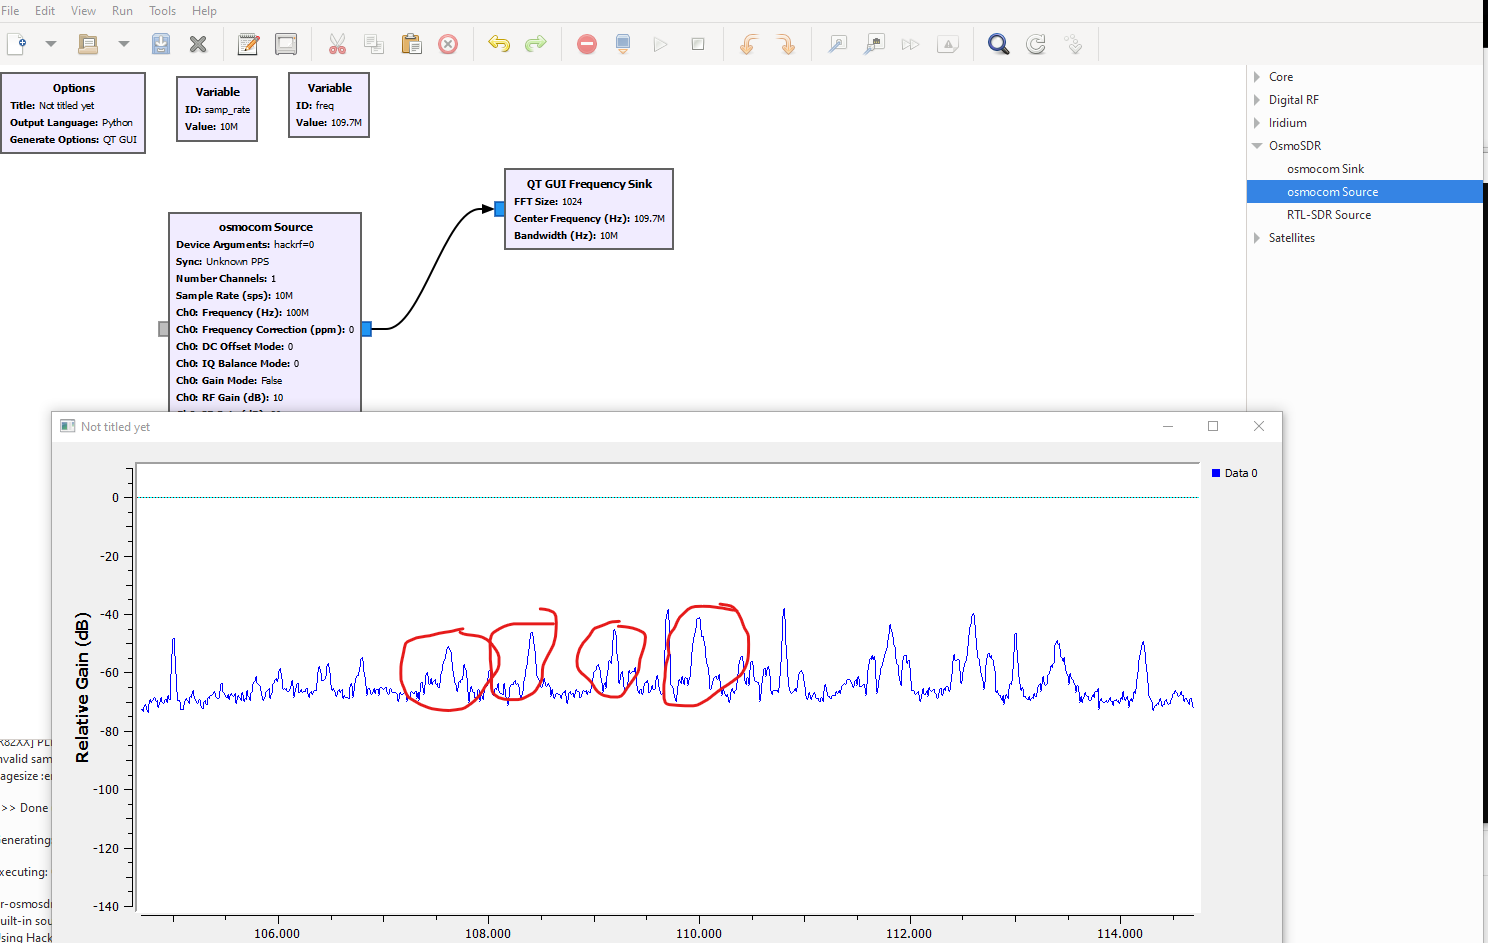Open the hier block with the last toolbar icon
The width and height of the screenshot is (1488, 943).
[x=1073, y=44]
